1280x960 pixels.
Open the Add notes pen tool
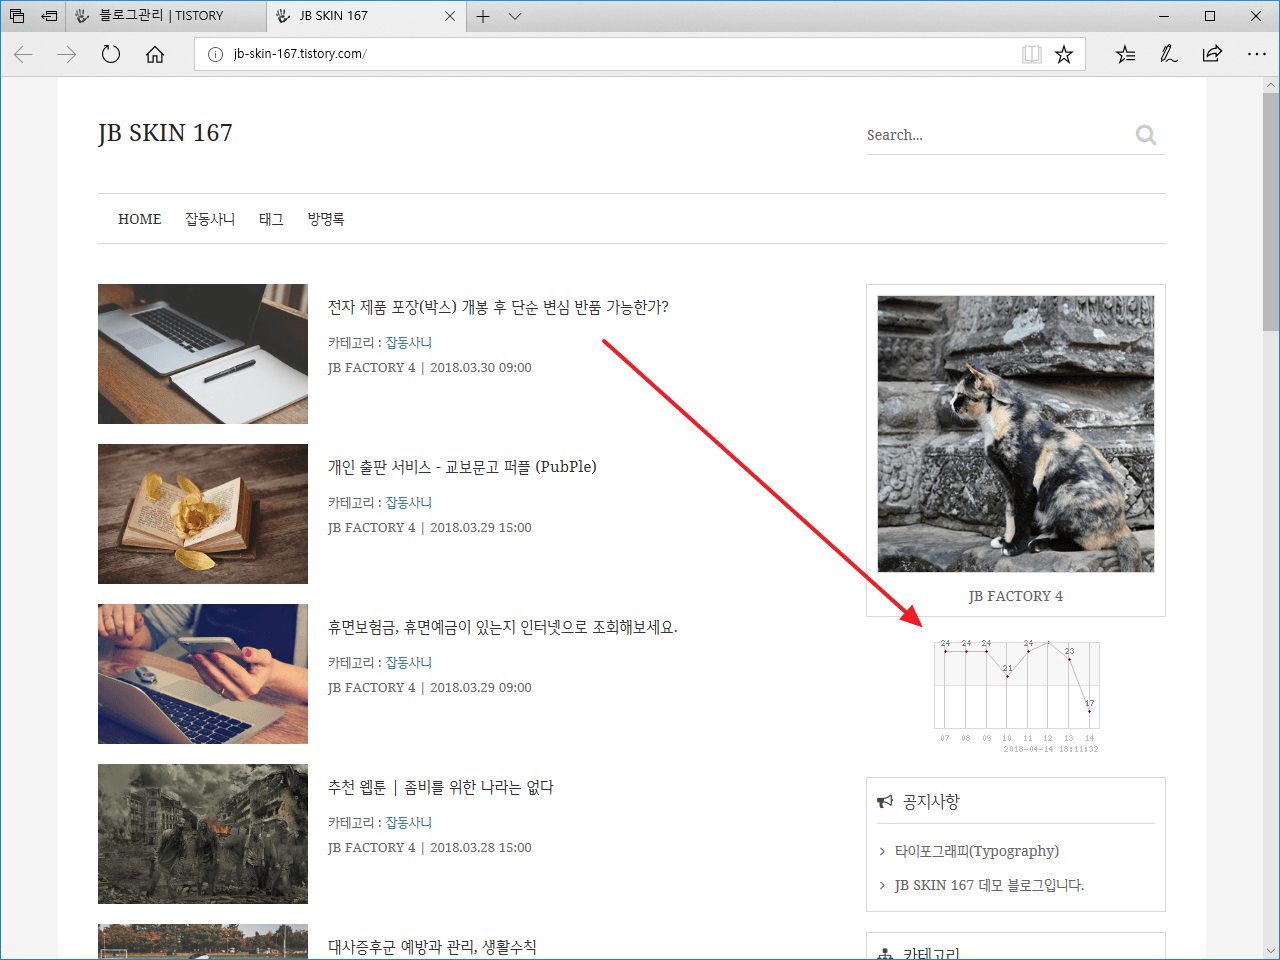pyautogui.click(x=1169, y=54)
